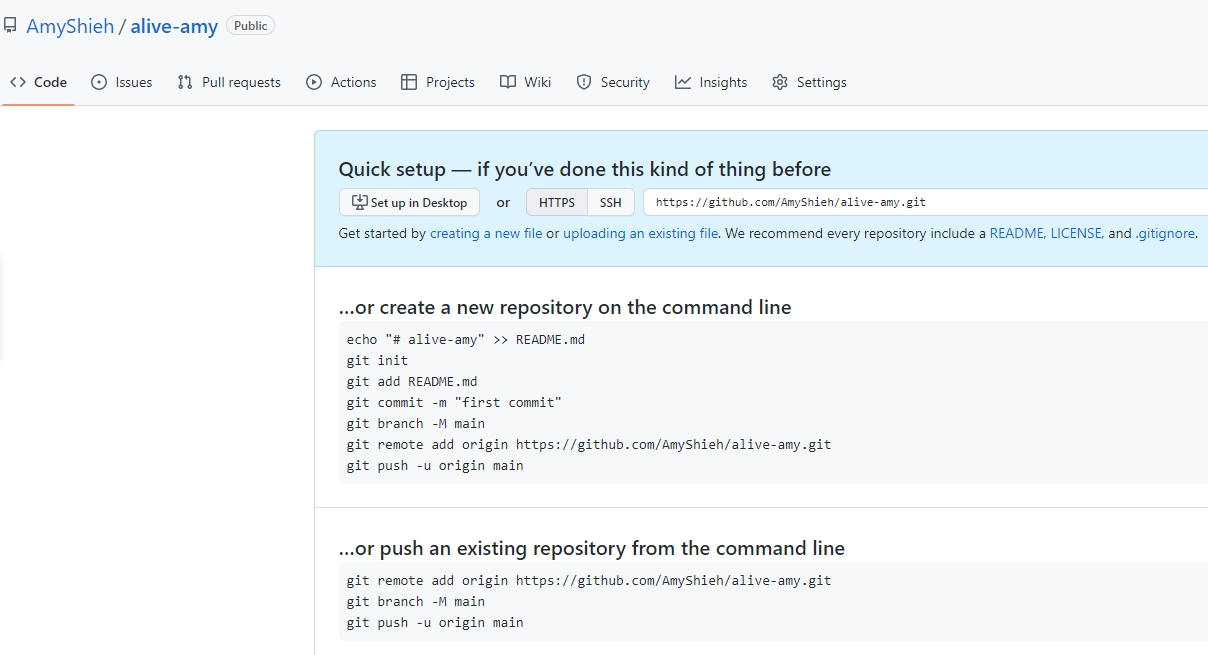The height and width of the screenshot is (655, 1208).
Task: Choose the HTTPS clone option
Action: click(x=557, y=202)
